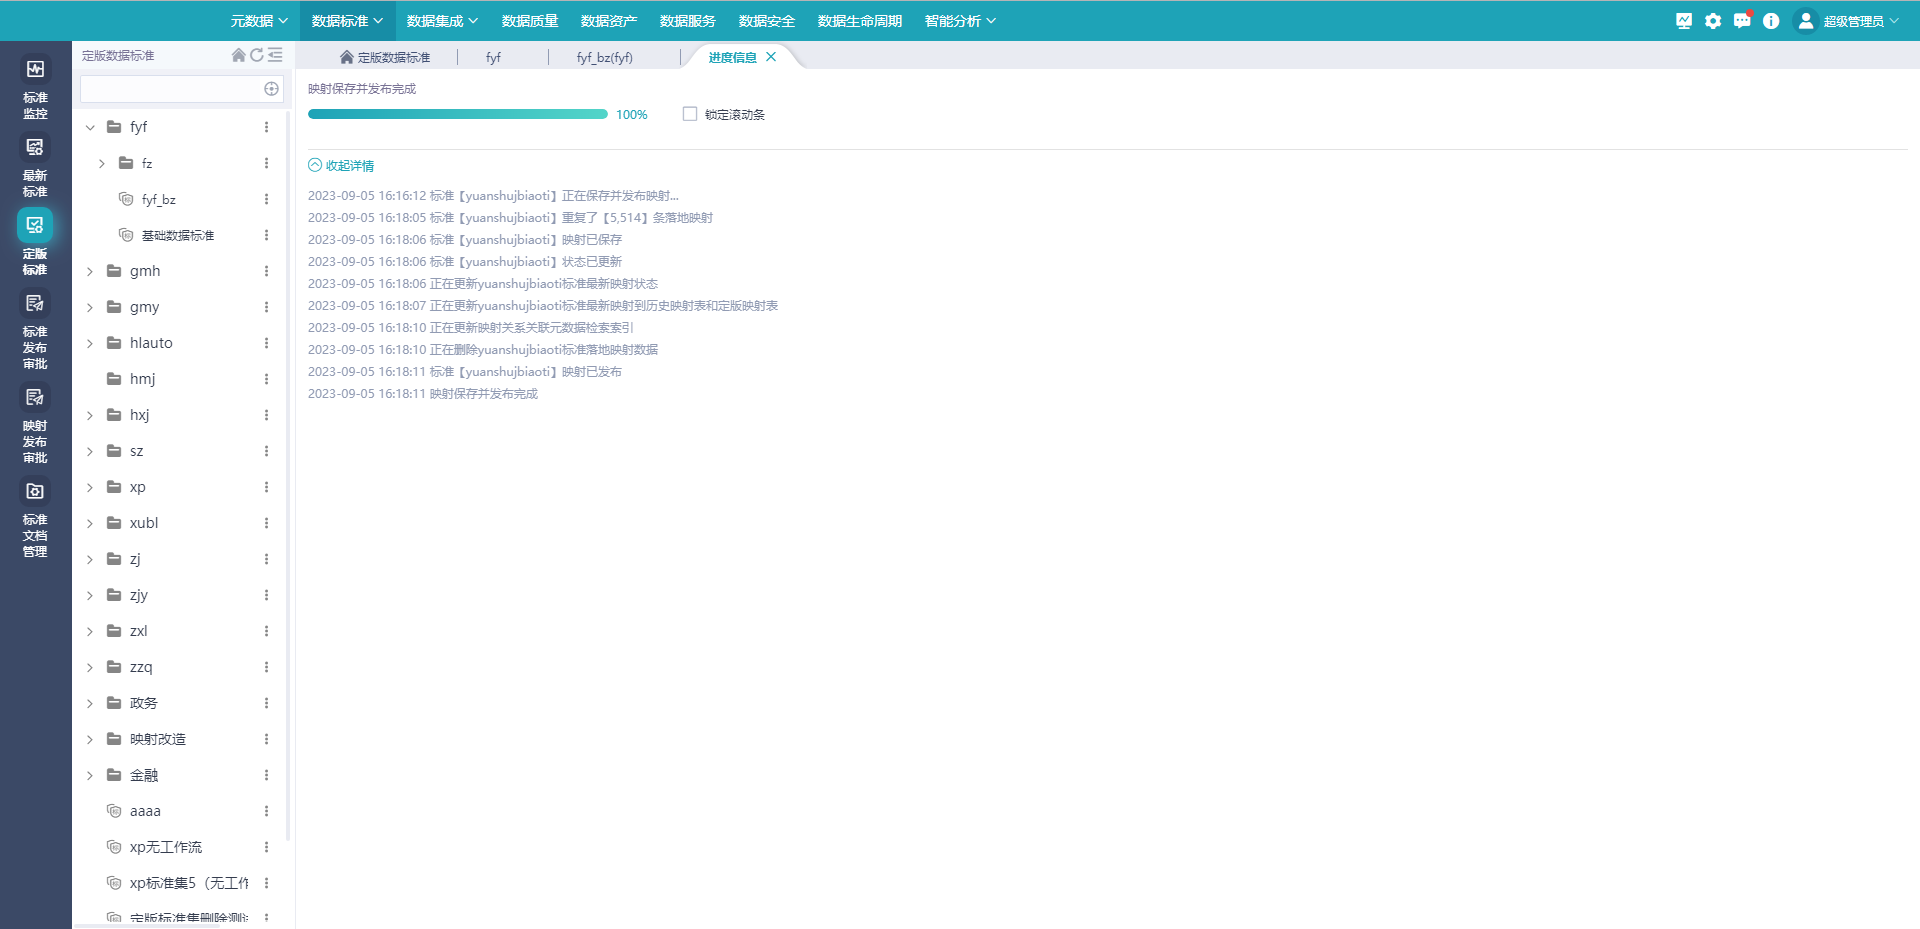Click the info icon in top bar
The height and width of the screenshot is (929, 1920).
(x=1771, y=21)
